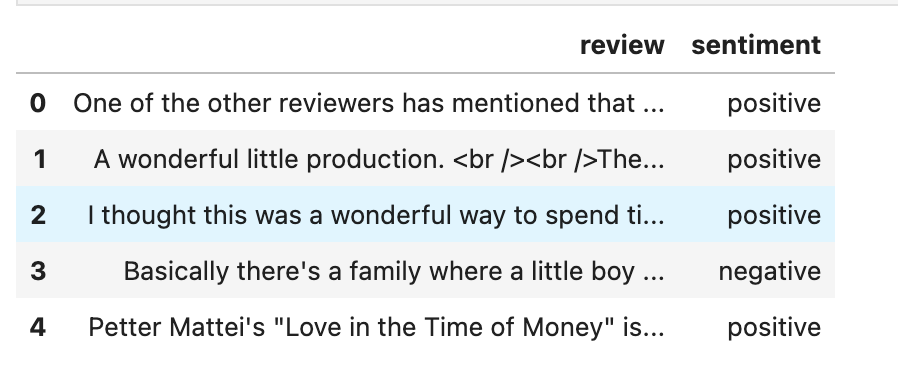
Task: Click the cell output border above table
Action: click(x=457, y=3)
